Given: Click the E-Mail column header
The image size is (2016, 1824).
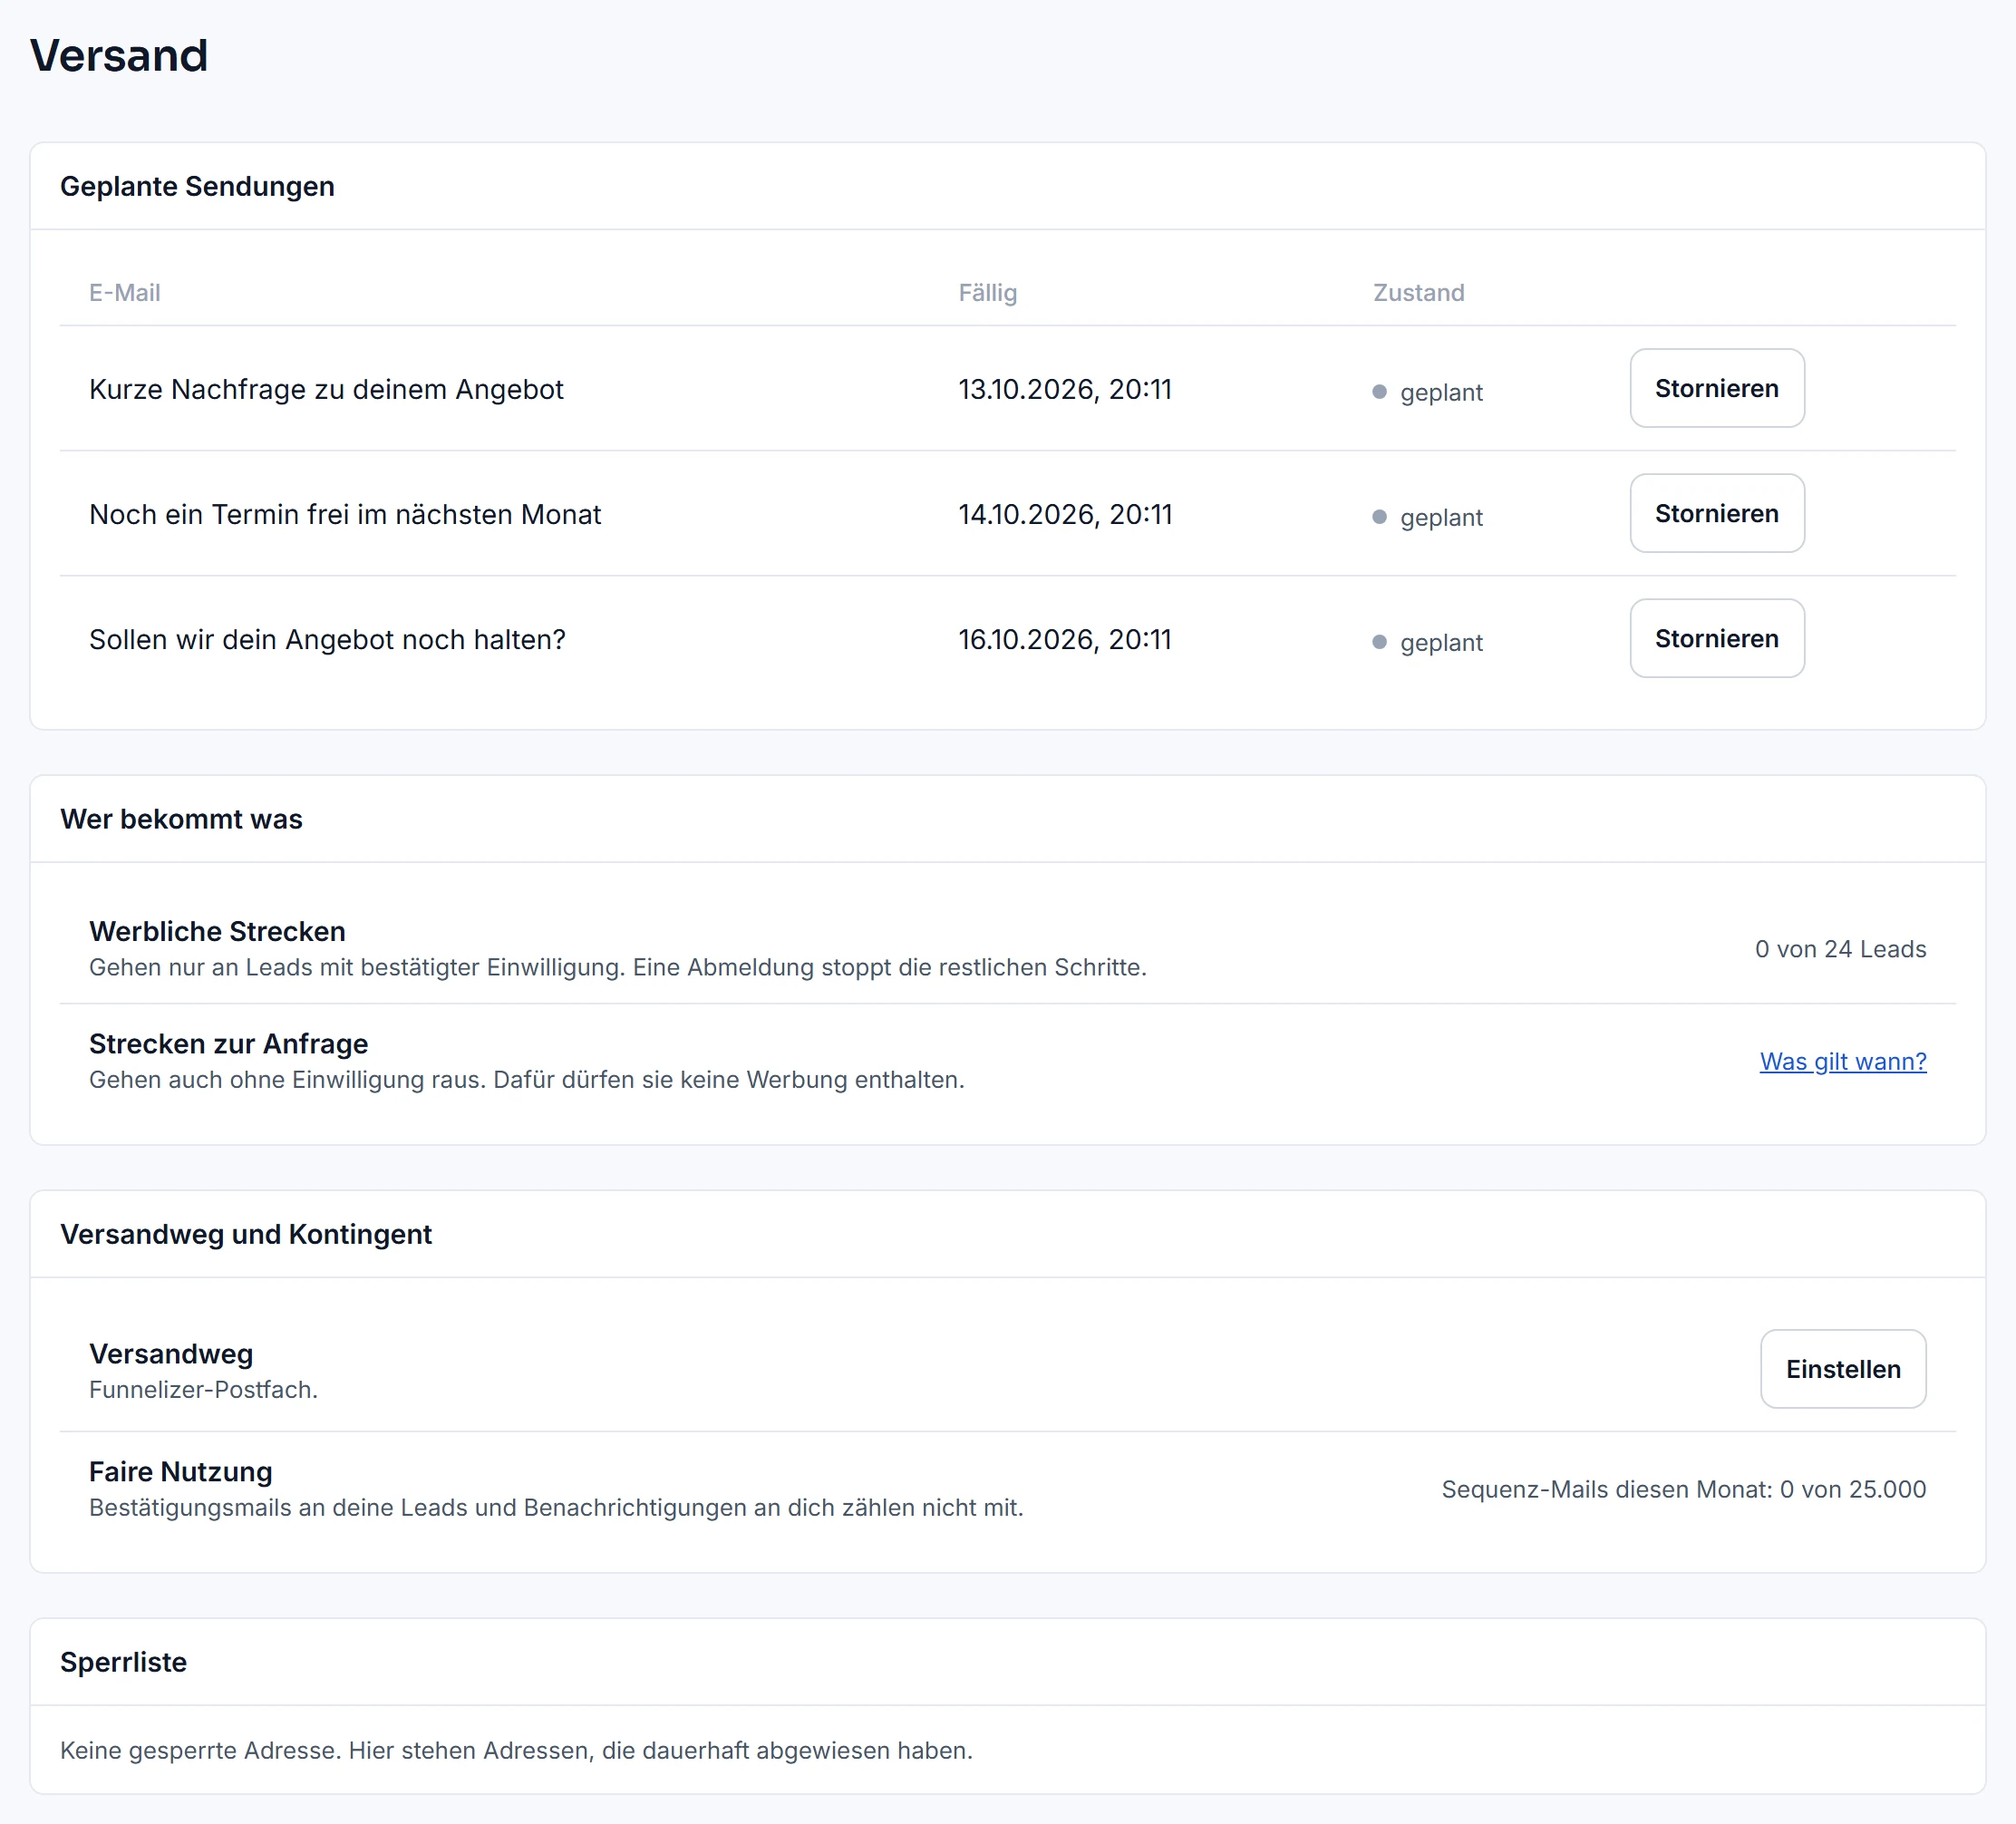Looking at the screenshot, I should click(125, 292).
